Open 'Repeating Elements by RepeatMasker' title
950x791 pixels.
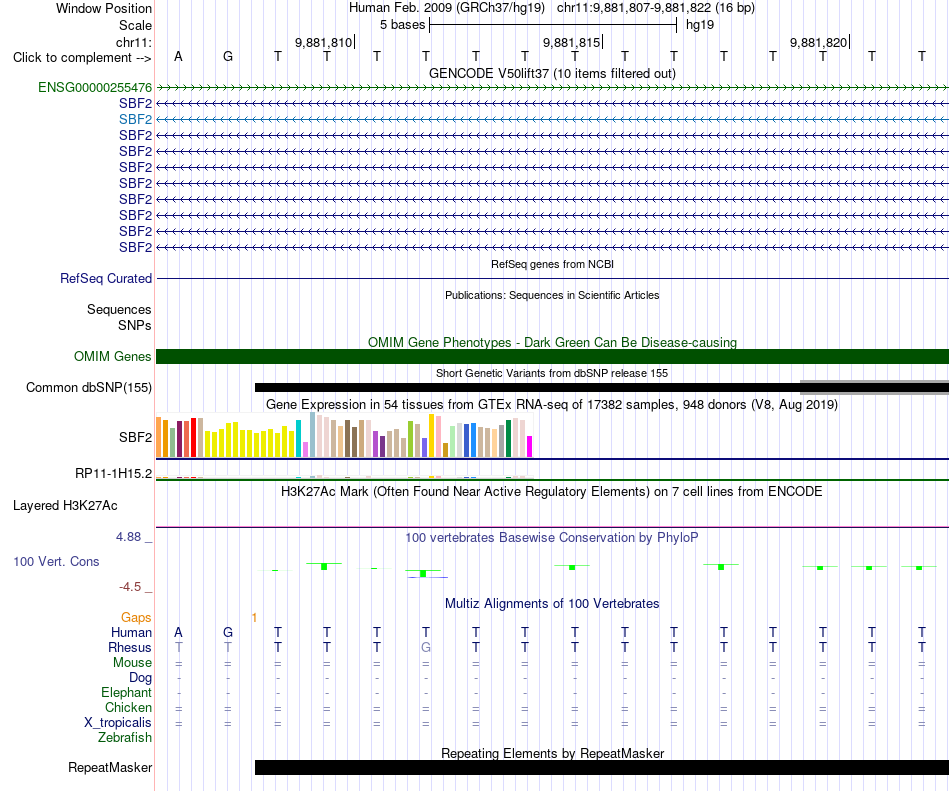click(552, 753)
